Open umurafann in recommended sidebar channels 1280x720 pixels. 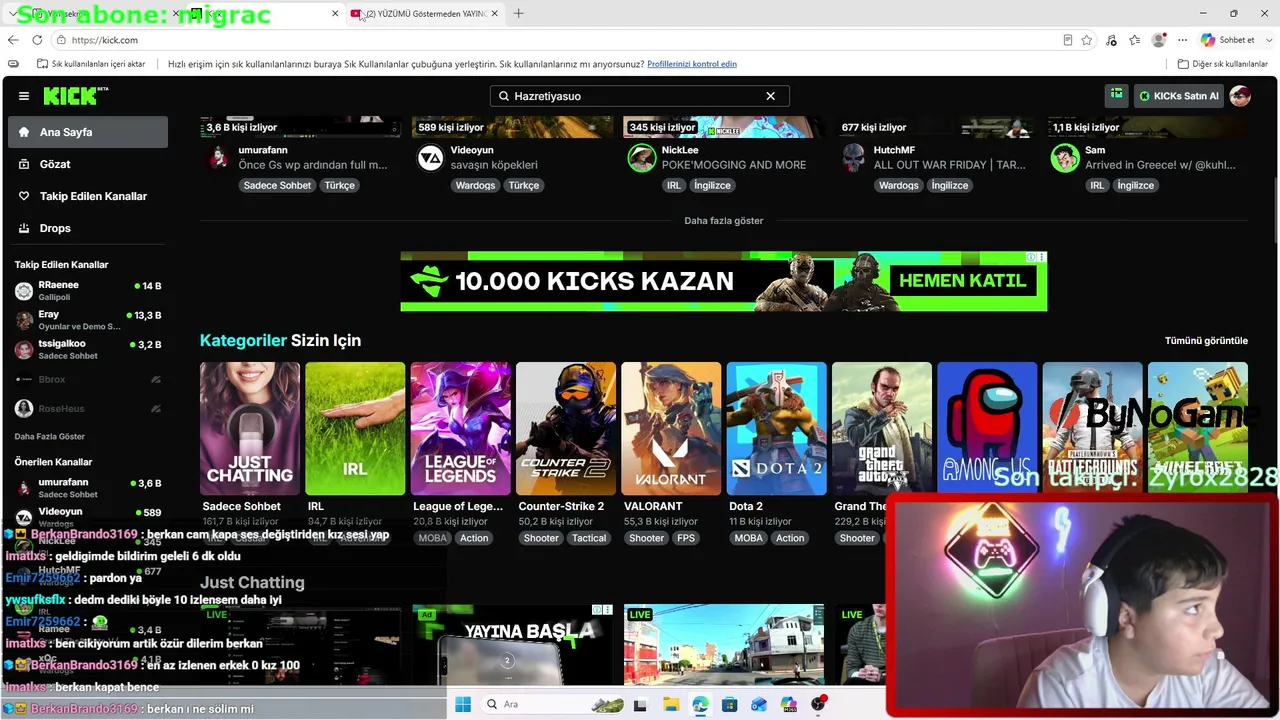click(x=88, y=488)
